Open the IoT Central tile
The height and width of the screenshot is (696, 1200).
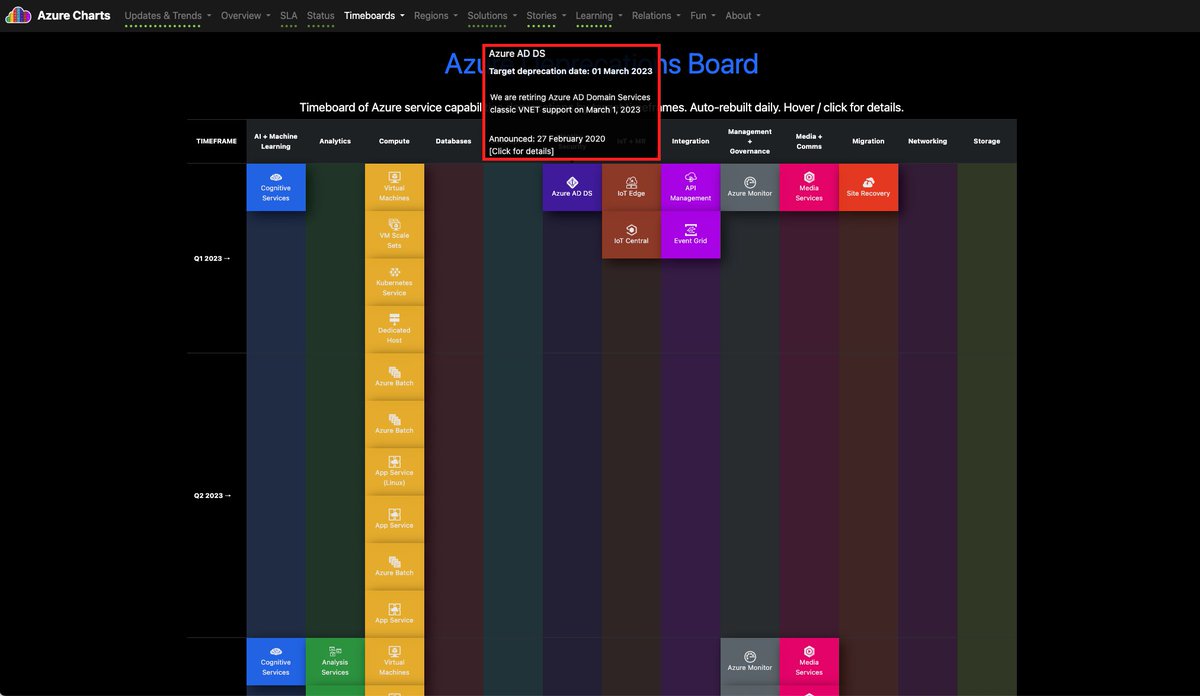[x=631, y=235]
